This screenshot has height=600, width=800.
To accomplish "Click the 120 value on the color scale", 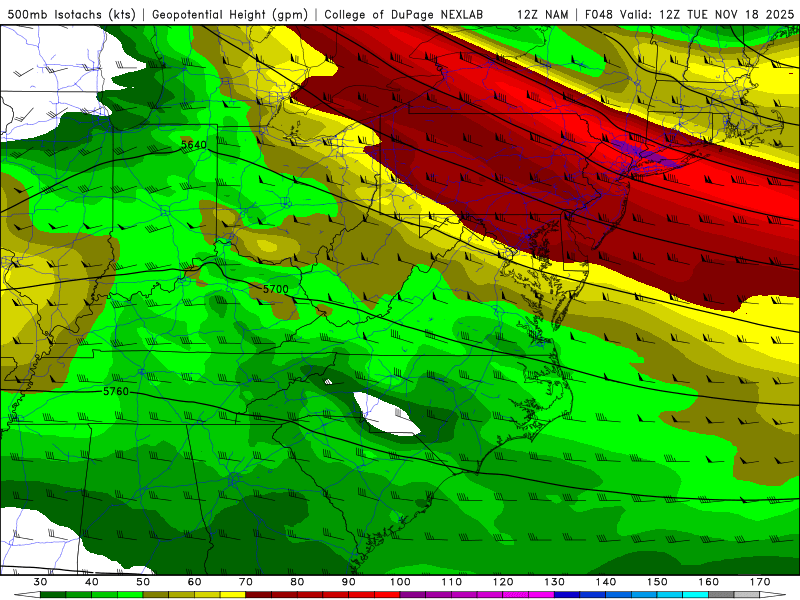I will coord(503,582).
